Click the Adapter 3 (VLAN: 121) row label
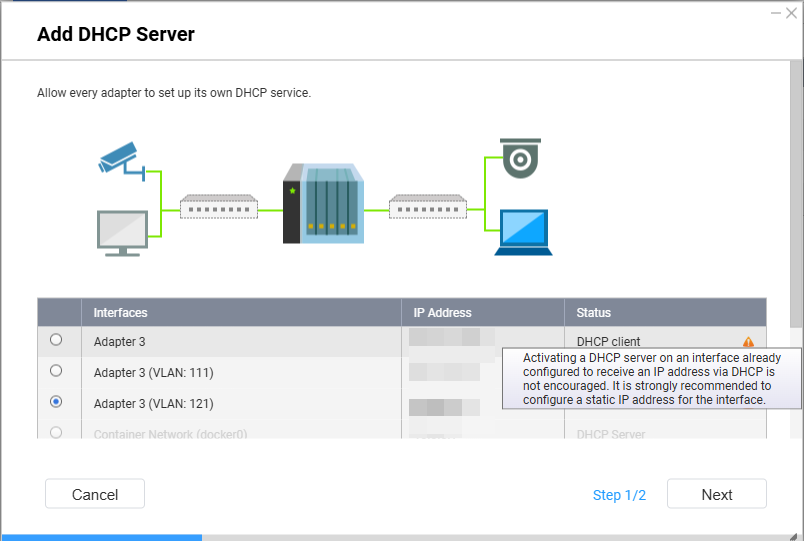 (153, 404)
